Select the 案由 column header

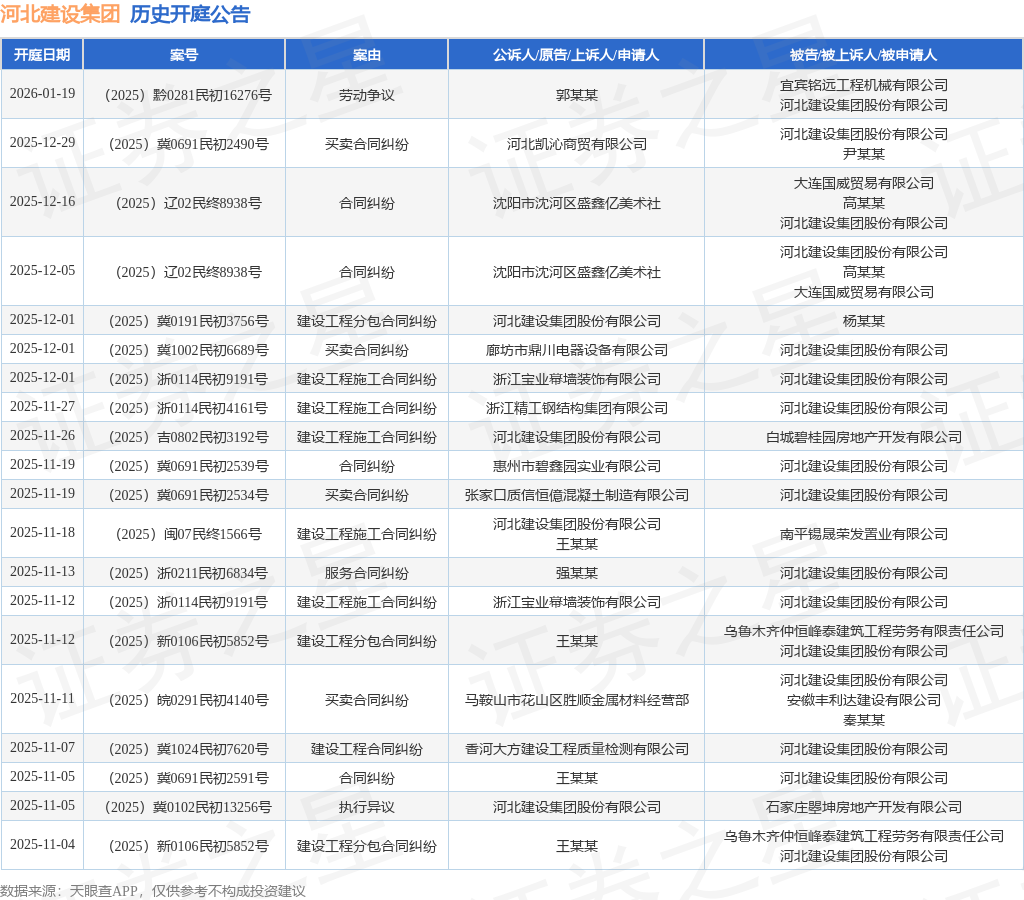tap(366, 55)
